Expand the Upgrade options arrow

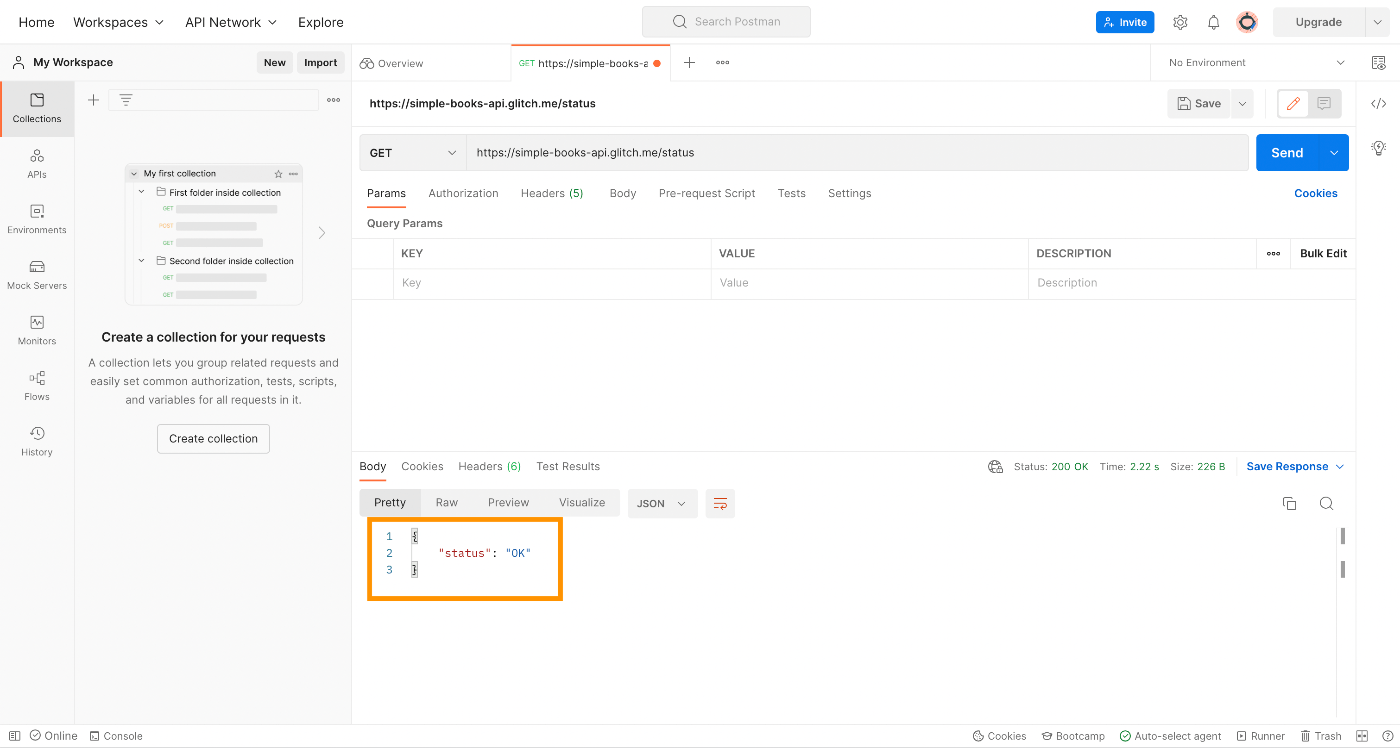pos(1379,22)
